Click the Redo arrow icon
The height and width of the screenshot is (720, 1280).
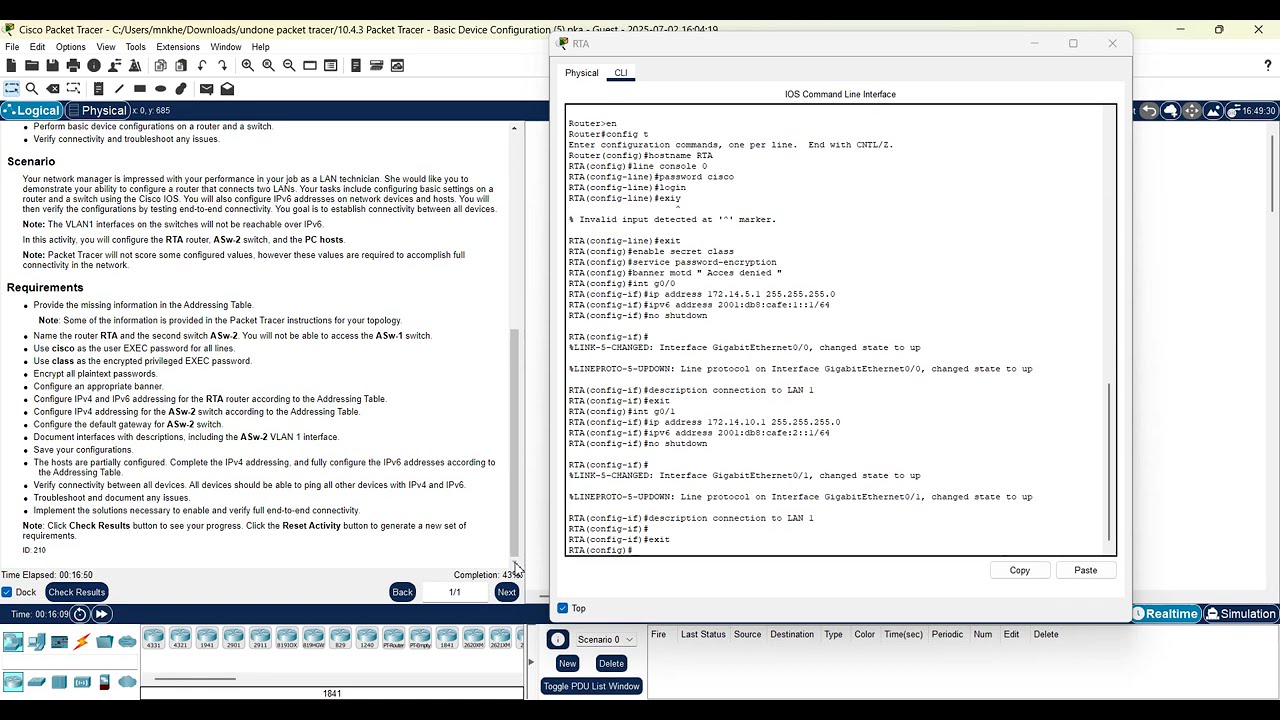coord(222,65)
